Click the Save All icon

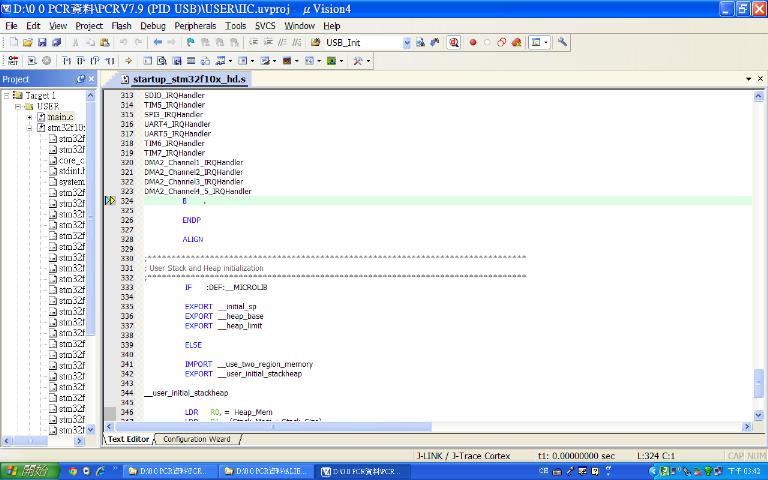pyautogui.click(x=56, y=43)
